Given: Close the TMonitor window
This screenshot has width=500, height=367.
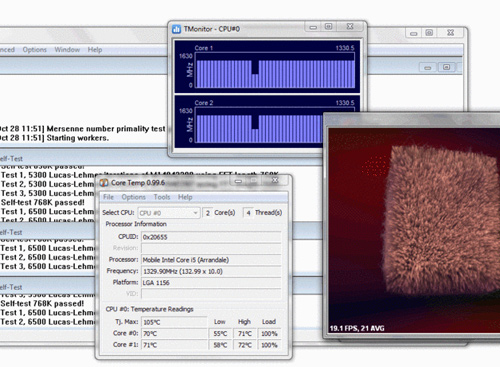Looking at the screenshot, I should point(350,27).
